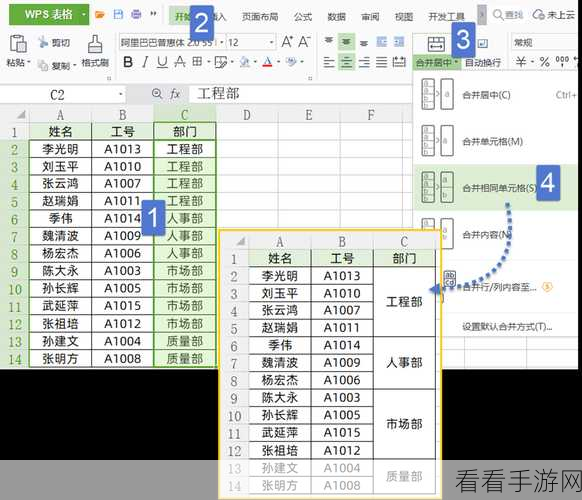The image size is (582, 500).
Task: Click the distributed alignment icon
Action: point(399,62)
